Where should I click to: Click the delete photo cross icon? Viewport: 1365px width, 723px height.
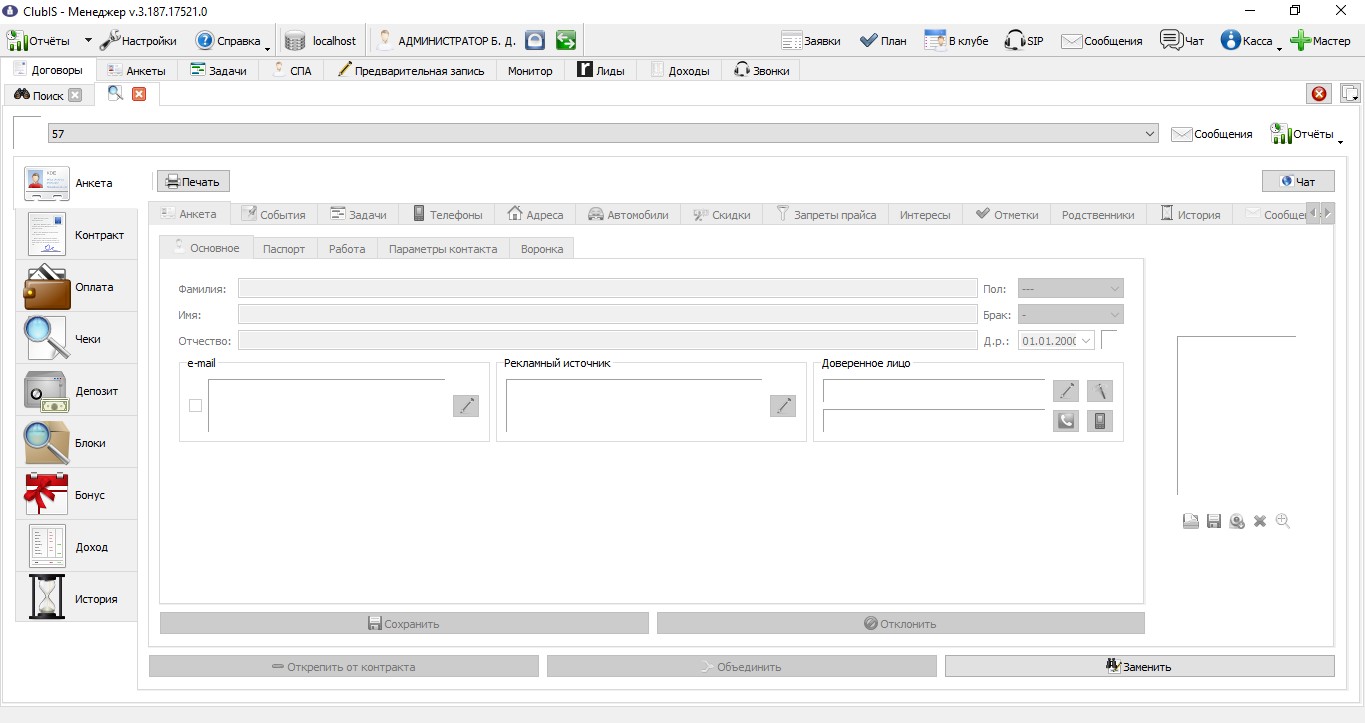click(1260, 521)
